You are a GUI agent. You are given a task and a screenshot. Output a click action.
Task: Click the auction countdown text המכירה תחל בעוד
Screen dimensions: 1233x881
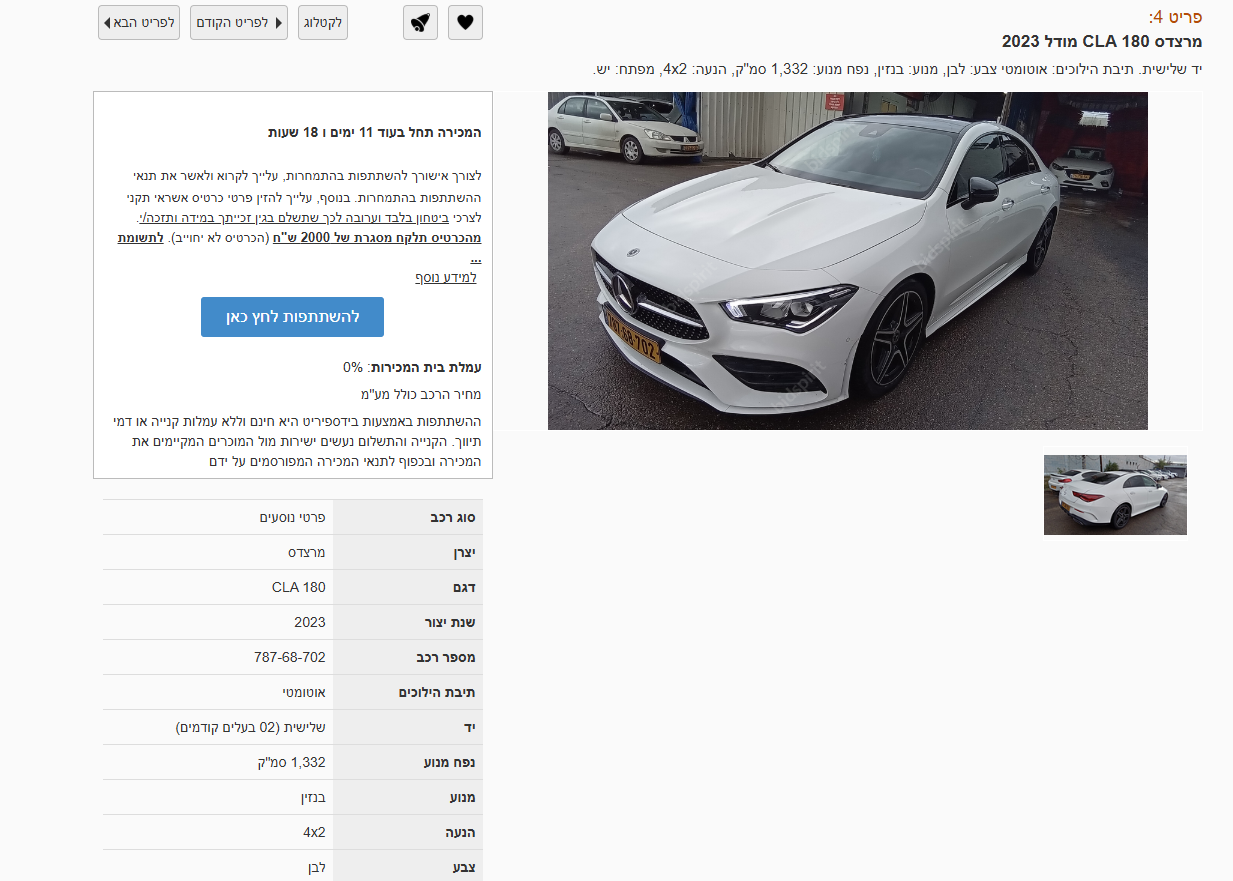(375, 132)
